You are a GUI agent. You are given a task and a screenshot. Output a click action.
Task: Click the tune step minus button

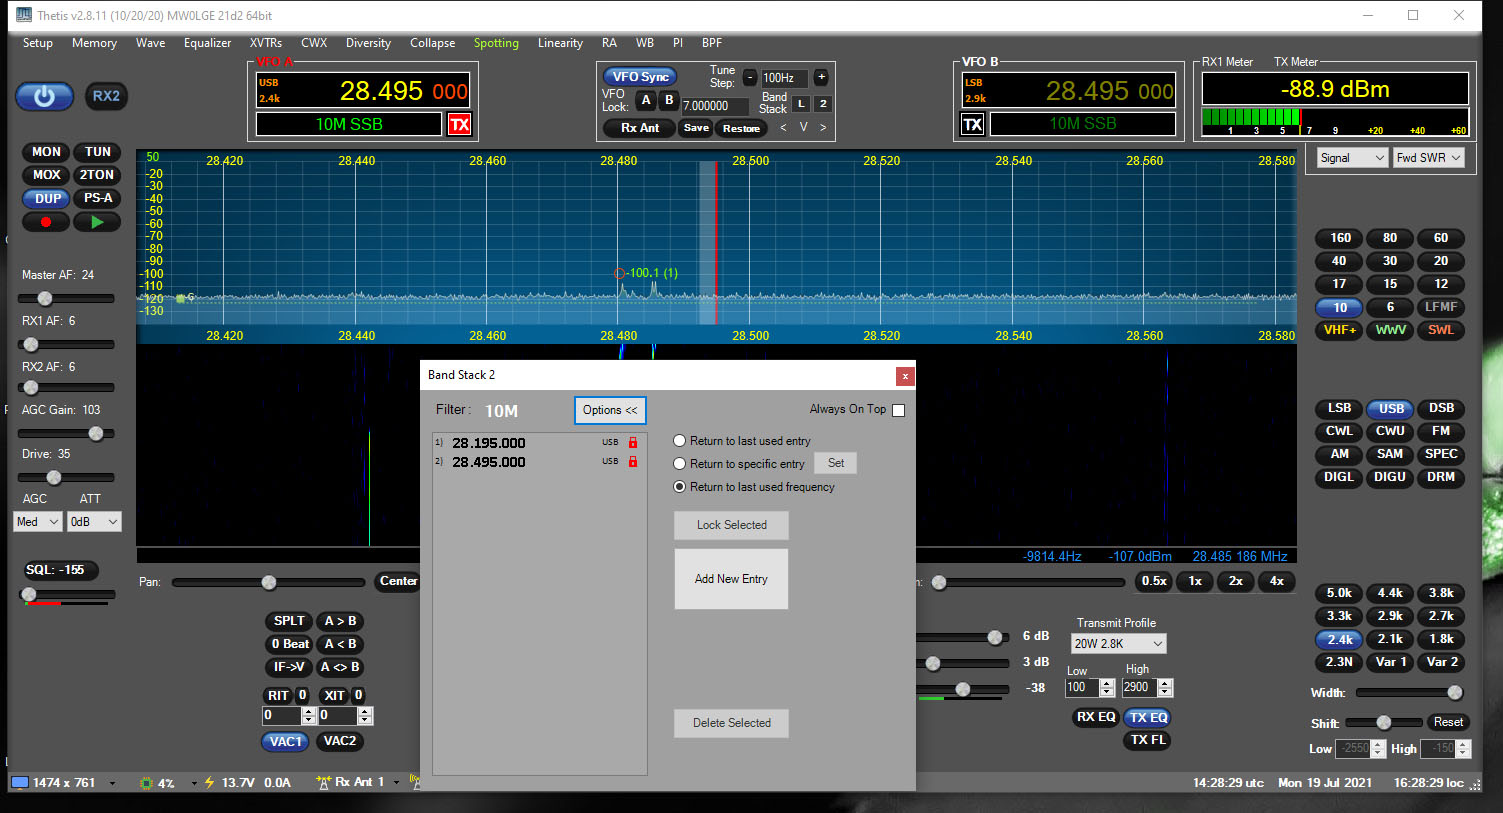[749, 77]
